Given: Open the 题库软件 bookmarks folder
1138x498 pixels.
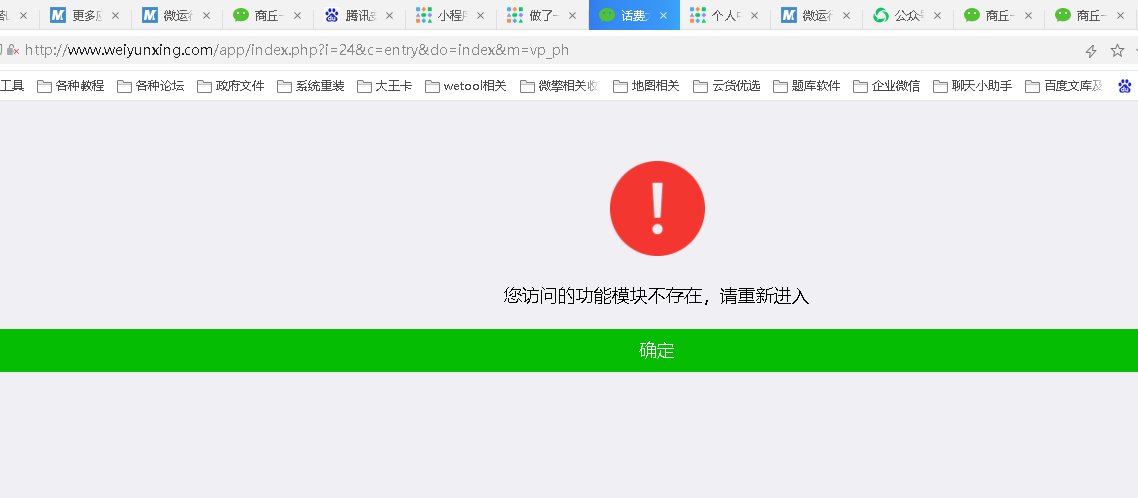Looking at the screenshot, I should pyautogui.click(x=807, y=86).
